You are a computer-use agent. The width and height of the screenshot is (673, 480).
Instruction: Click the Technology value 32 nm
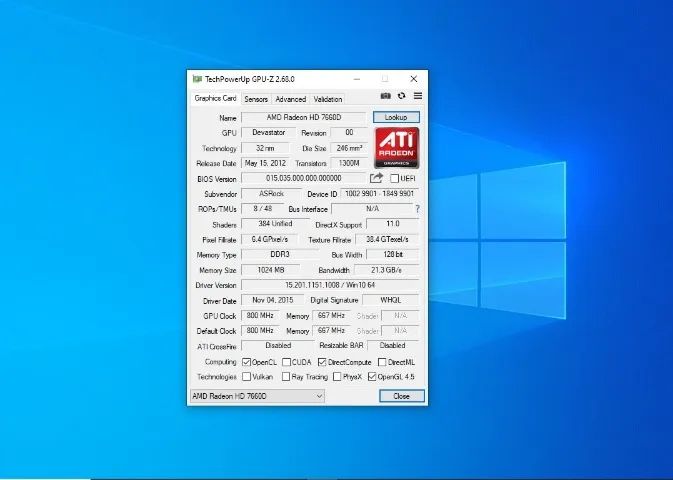265,148
